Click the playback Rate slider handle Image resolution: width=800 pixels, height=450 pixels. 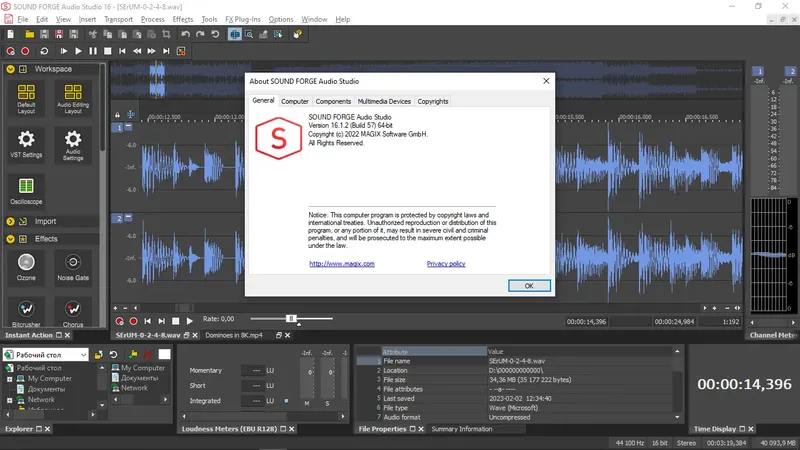292,318
